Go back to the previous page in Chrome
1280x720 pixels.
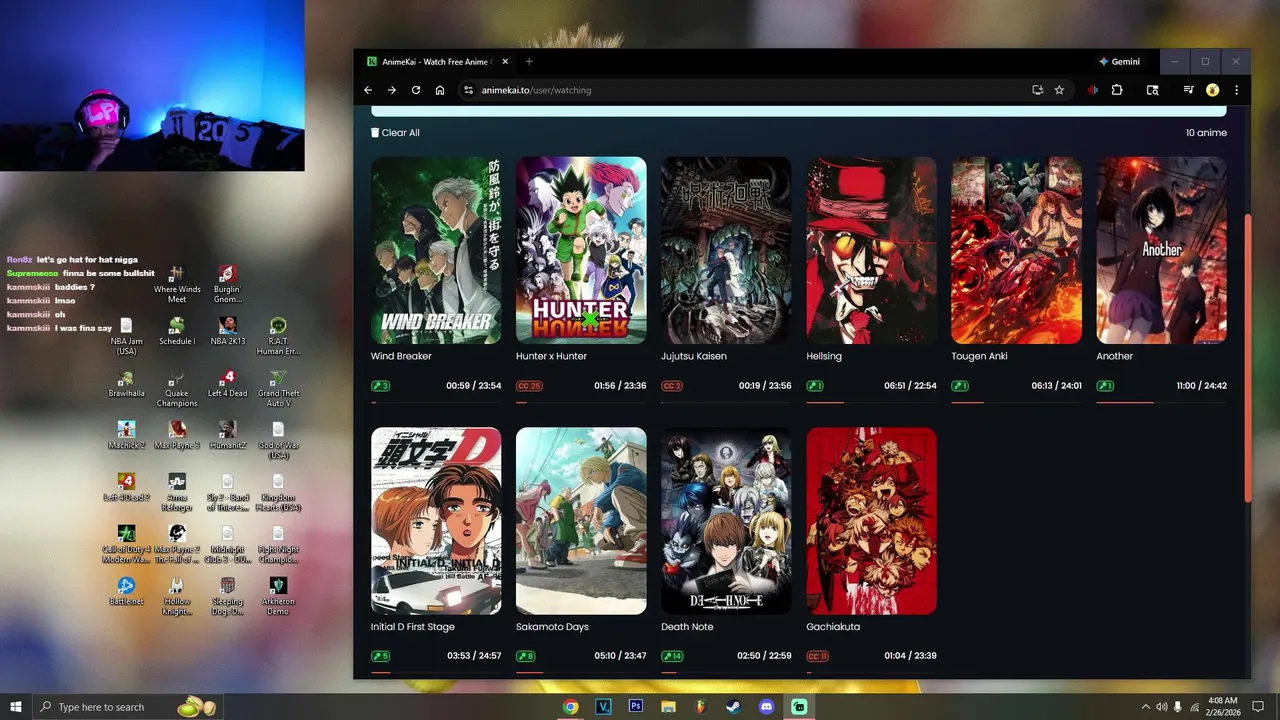[x=368, y=90]
